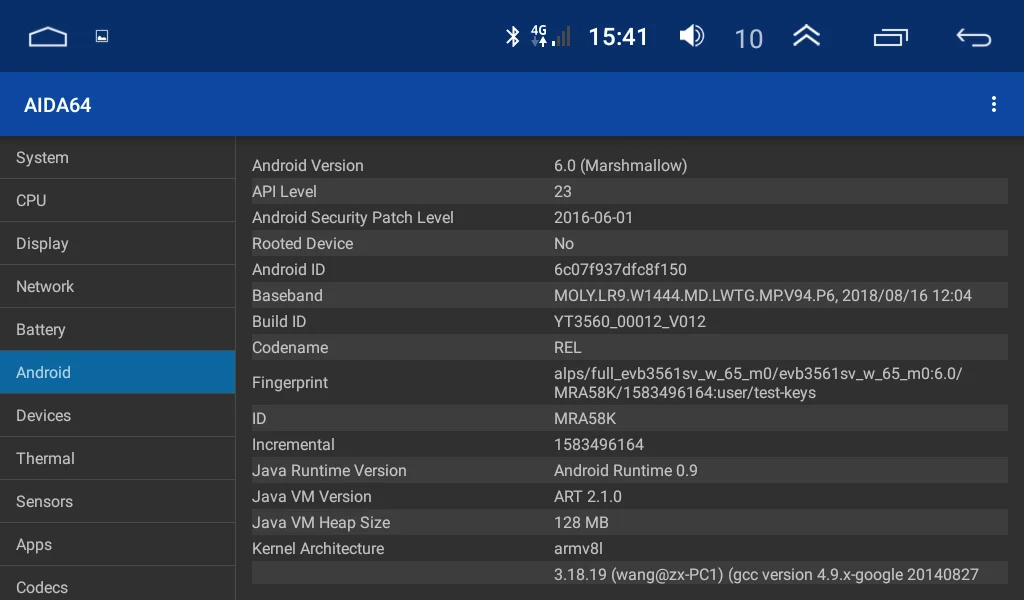Select the Android Version label

click(x=308, y=166)
